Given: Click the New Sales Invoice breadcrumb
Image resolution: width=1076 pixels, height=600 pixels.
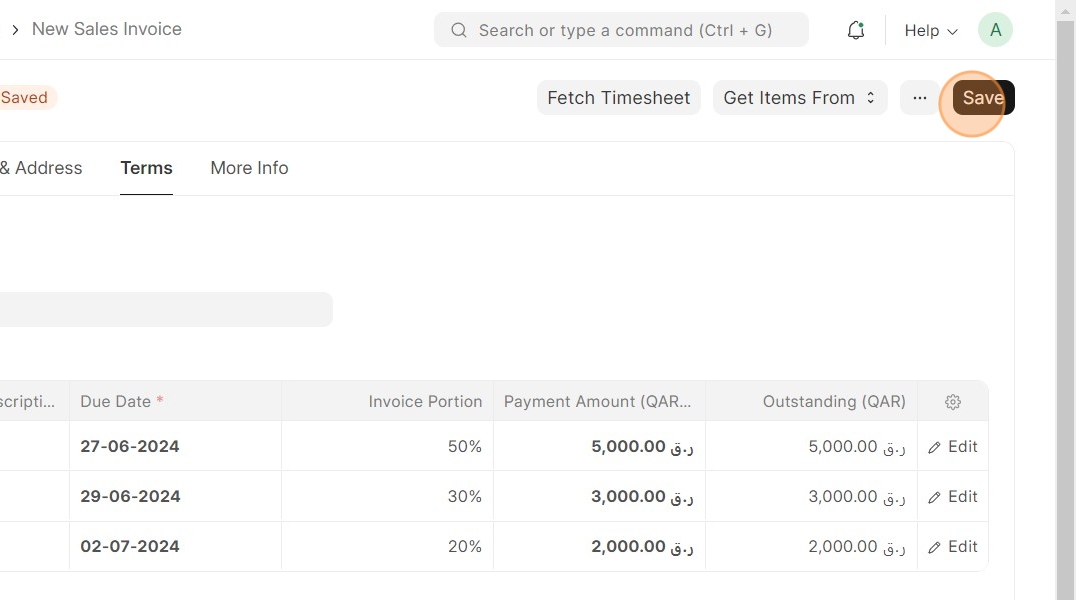Looking at the screenshot, I should click(x=107, y=29).
